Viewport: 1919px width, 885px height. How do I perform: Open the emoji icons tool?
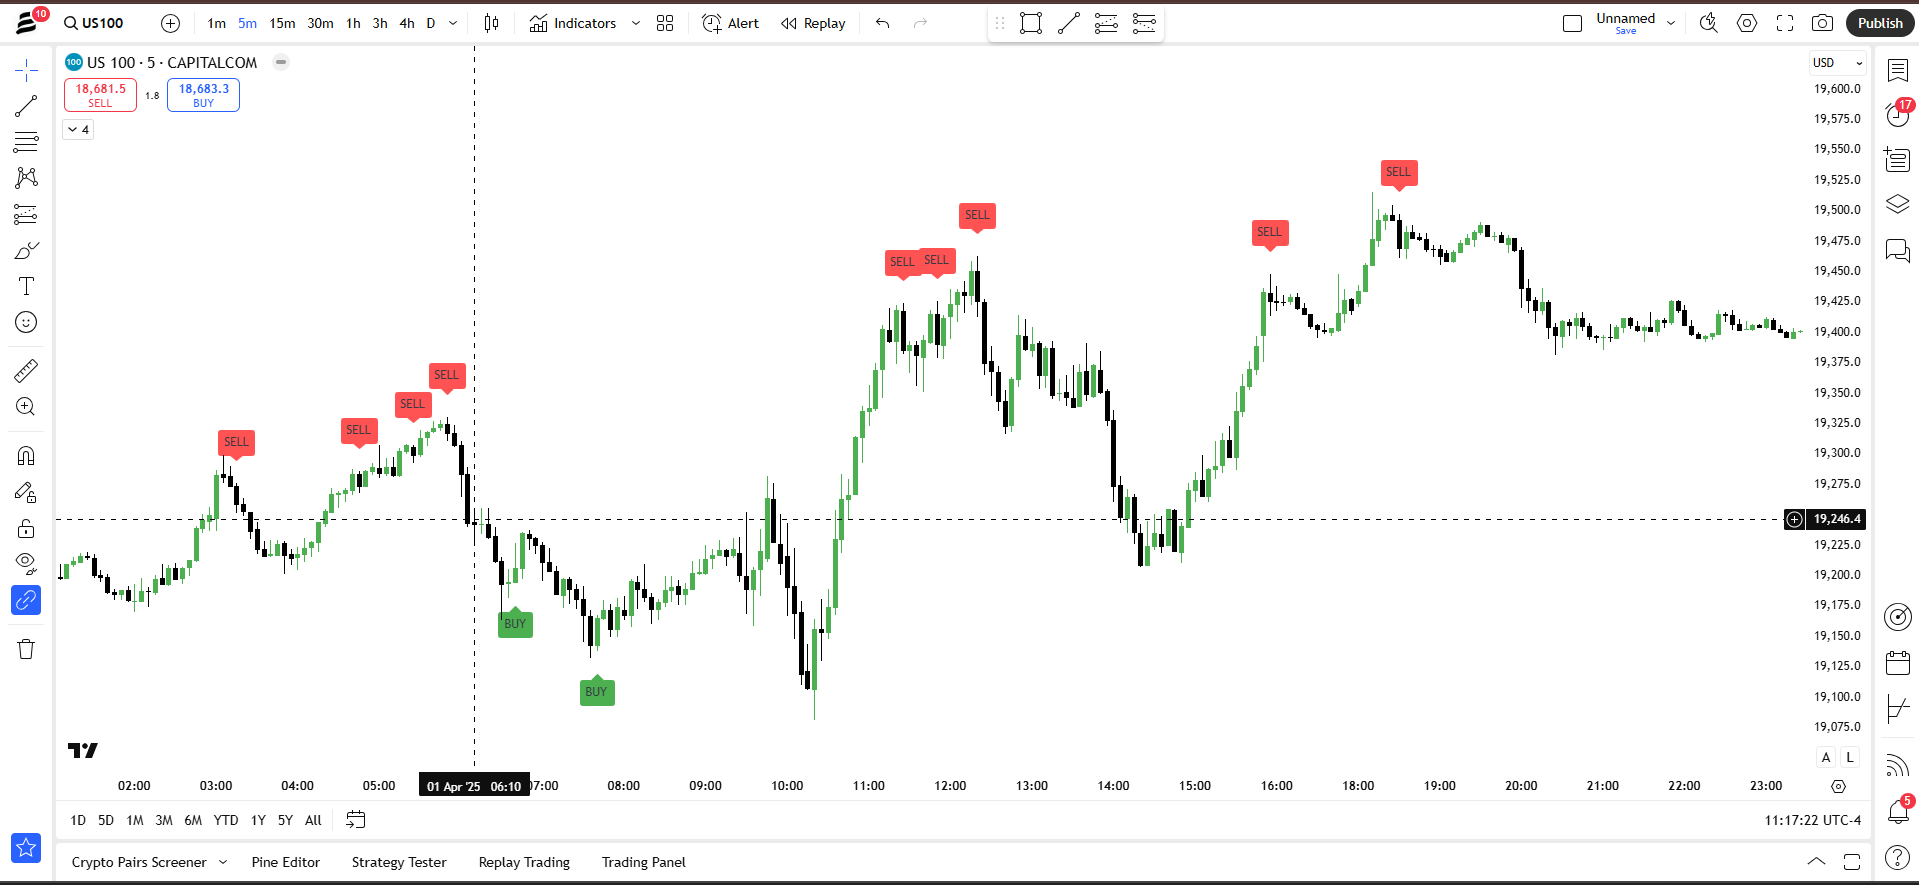(26, 322)
